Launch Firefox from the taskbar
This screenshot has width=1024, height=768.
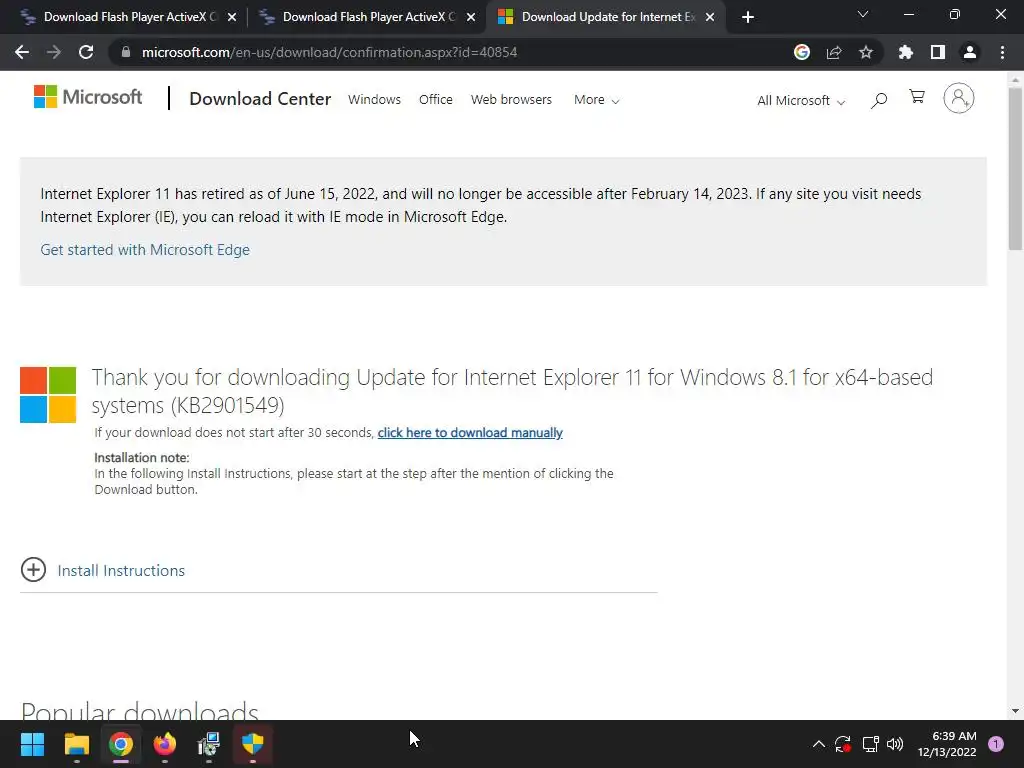[x=165, y=744]
